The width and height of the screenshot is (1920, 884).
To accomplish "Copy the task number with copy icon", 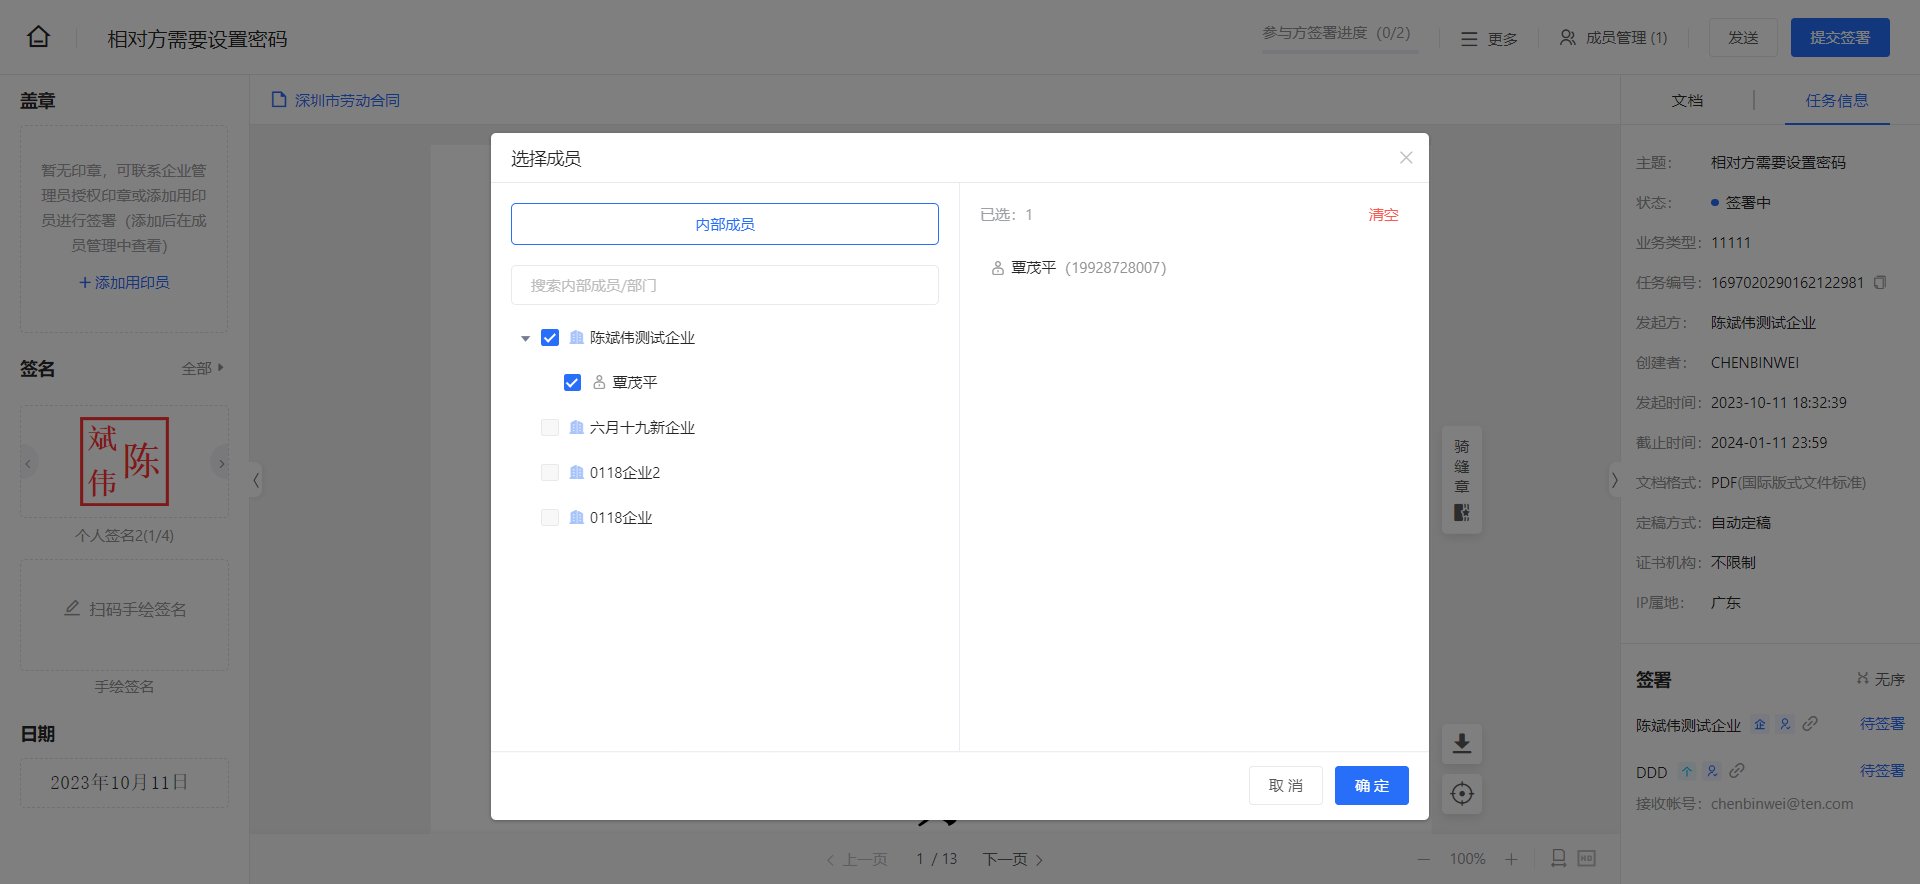I will [x=1880, y=283].
